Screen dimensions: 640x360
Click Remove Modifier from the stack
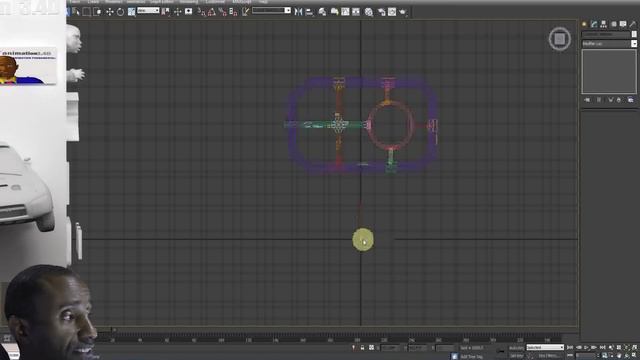pos(619,100)
